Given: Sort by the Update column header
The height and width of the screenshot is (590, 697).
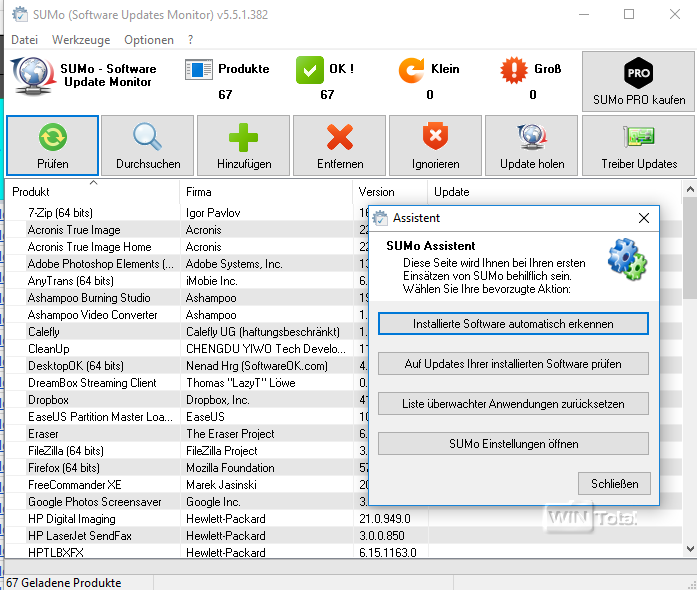Looking at the screenshot, I should pos(554,192).
